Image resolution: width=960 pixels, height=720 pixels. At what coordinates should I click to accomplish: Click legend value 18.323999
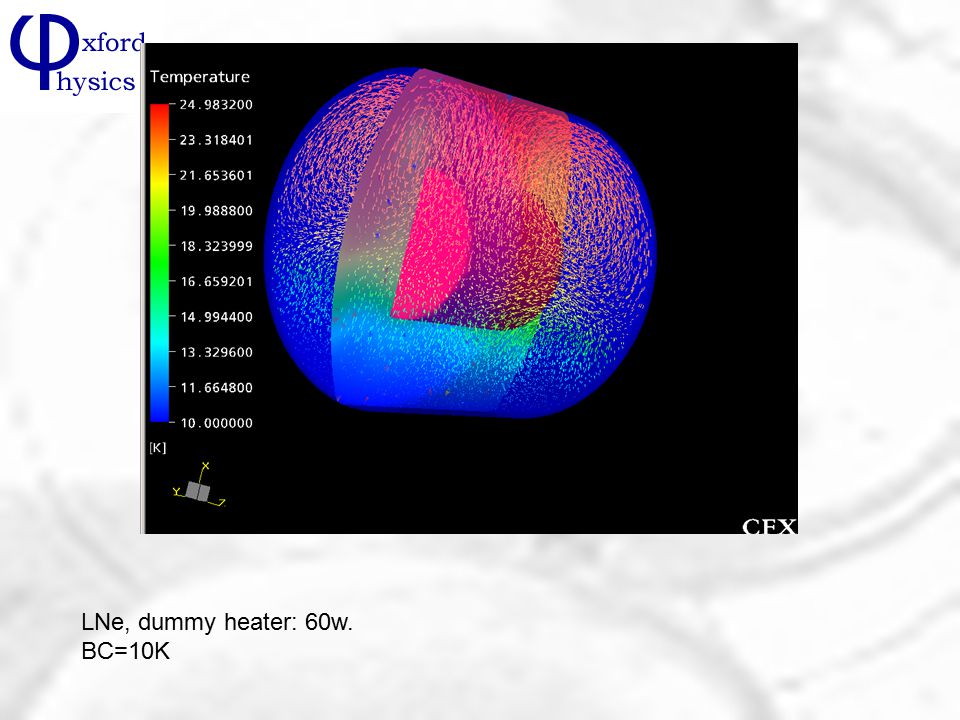coord(216,247)
